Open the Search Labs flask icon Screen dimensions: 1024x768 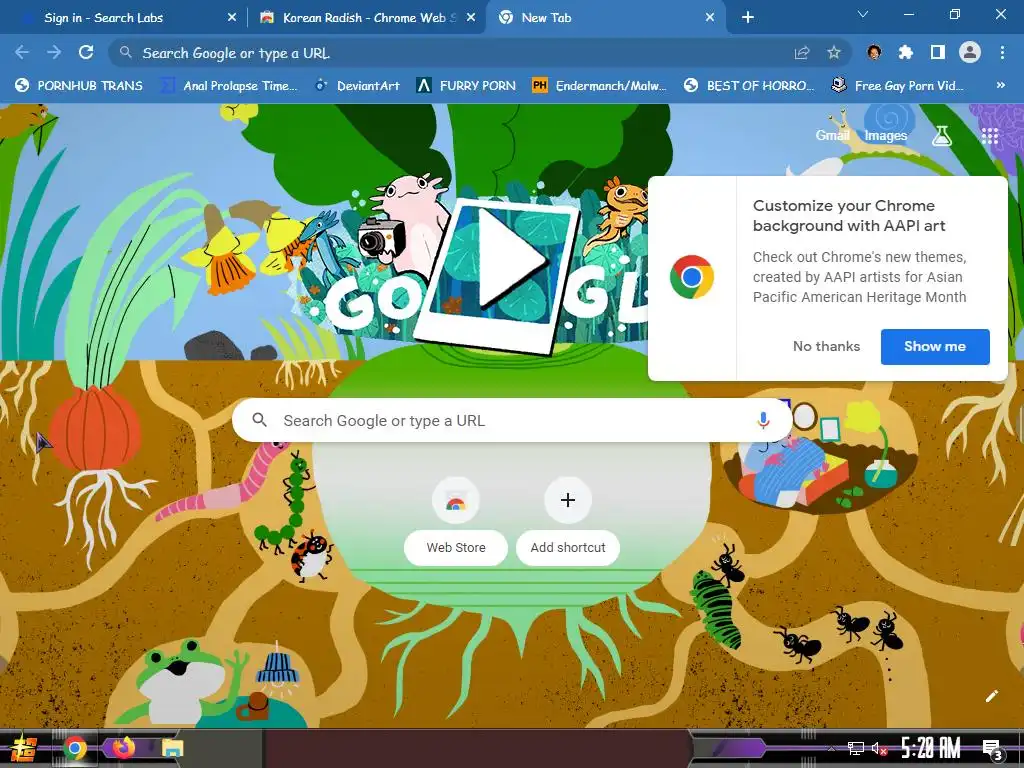tap(942, 136)
